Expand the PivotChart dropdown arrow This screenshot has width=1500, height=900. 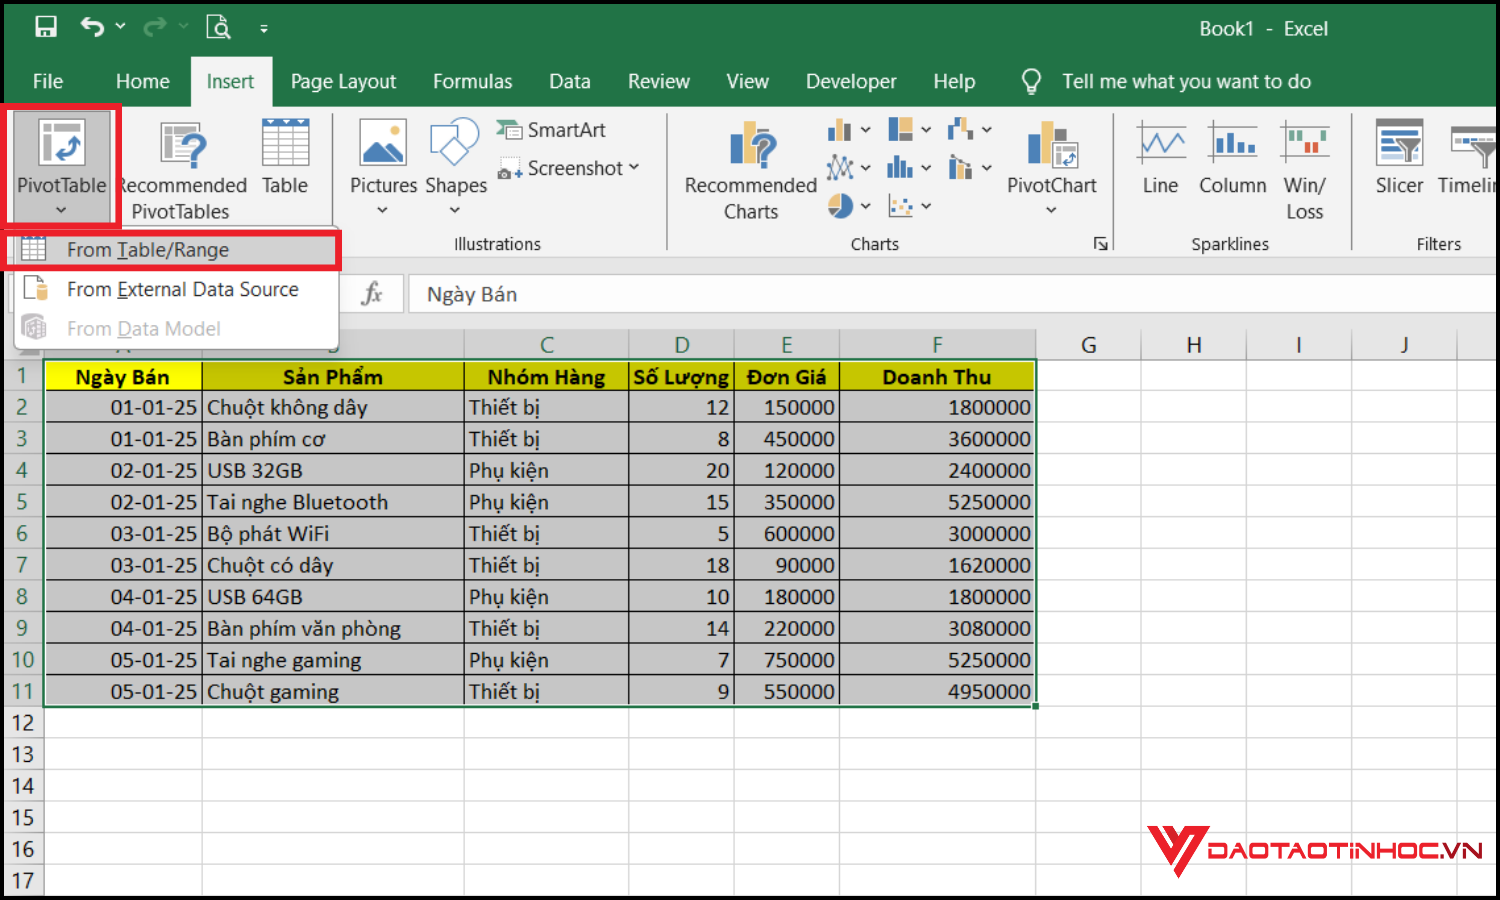(1051, 210)
